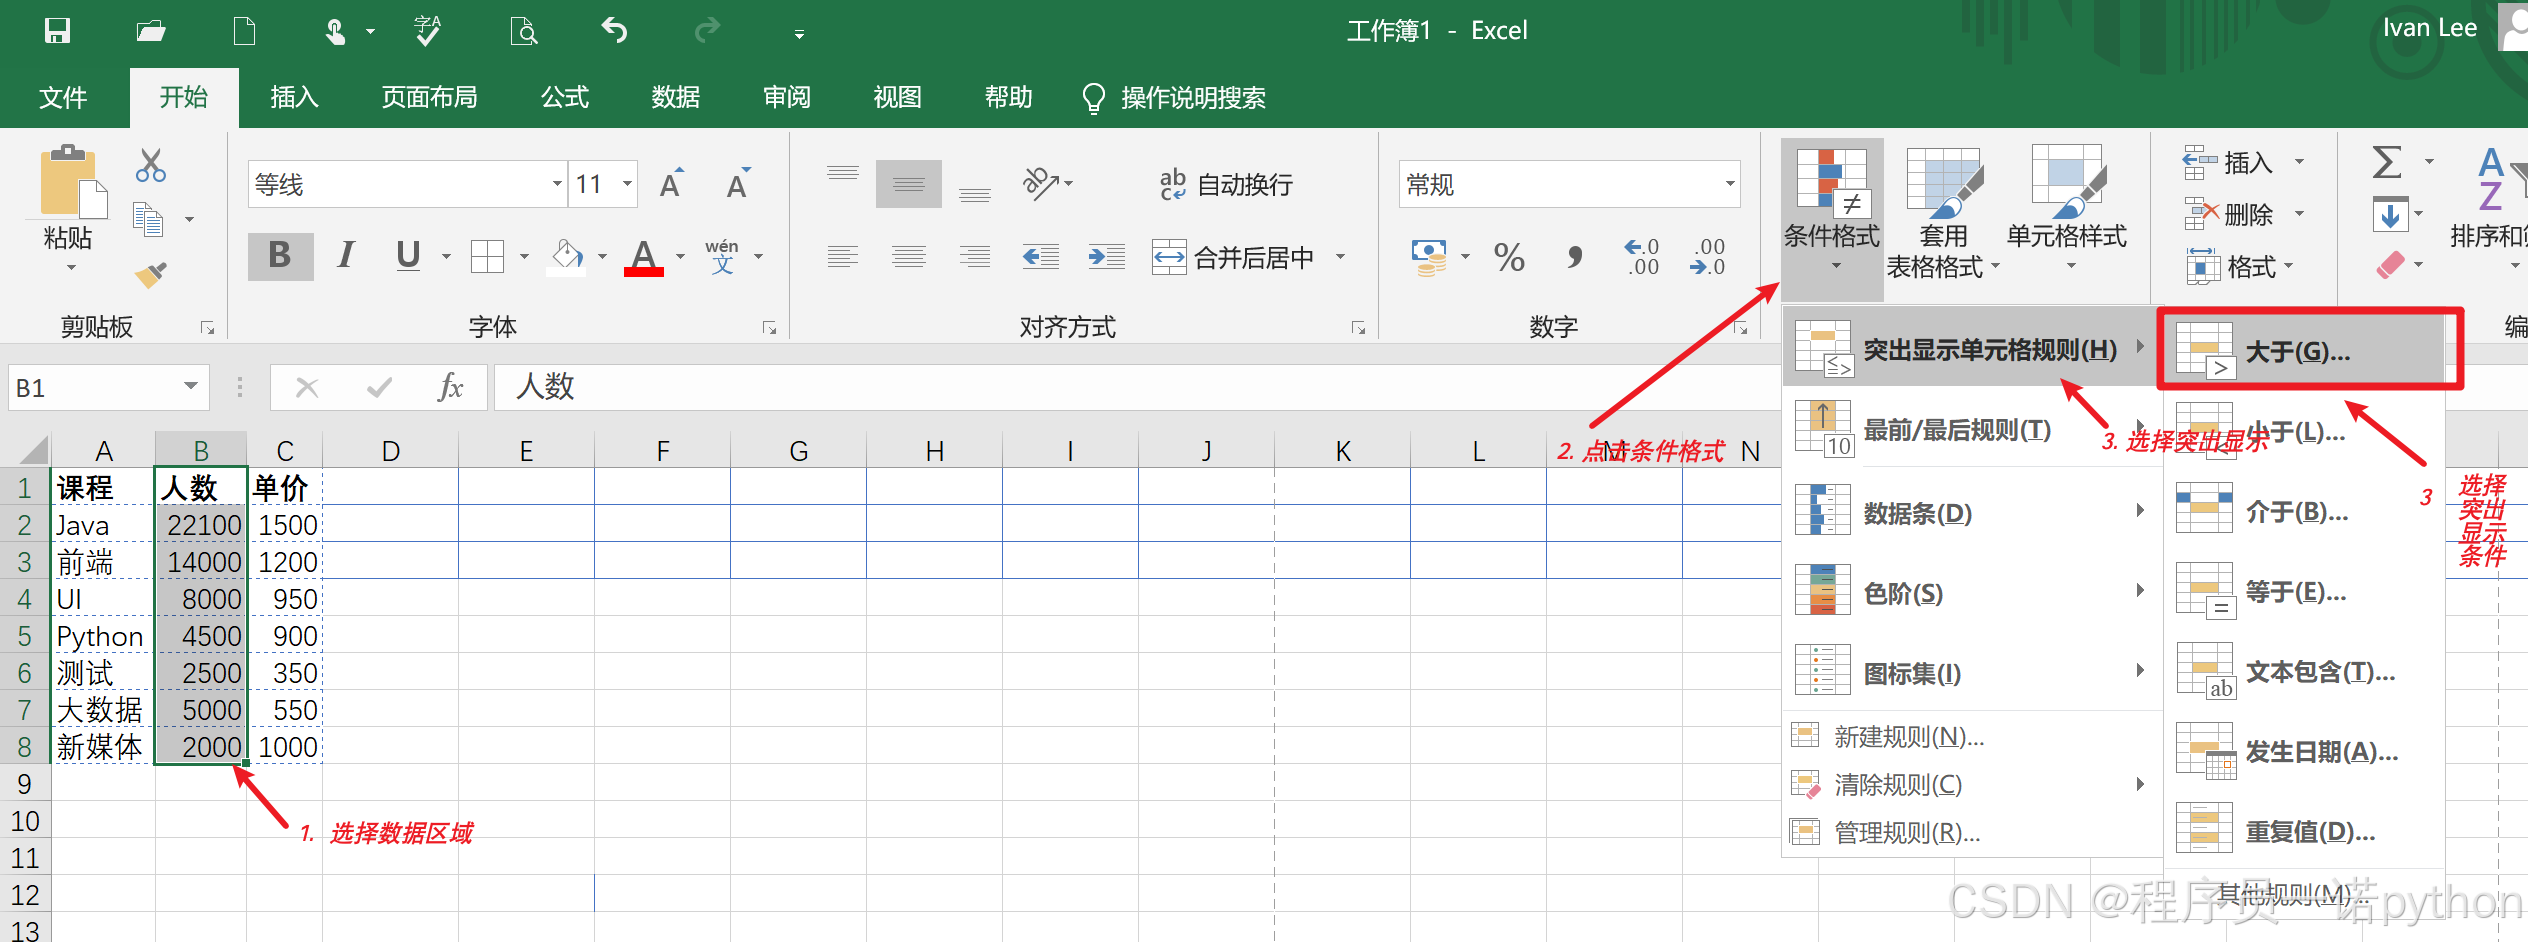
Task: Toggle center horizontal alignment
Action: point(908,258)
